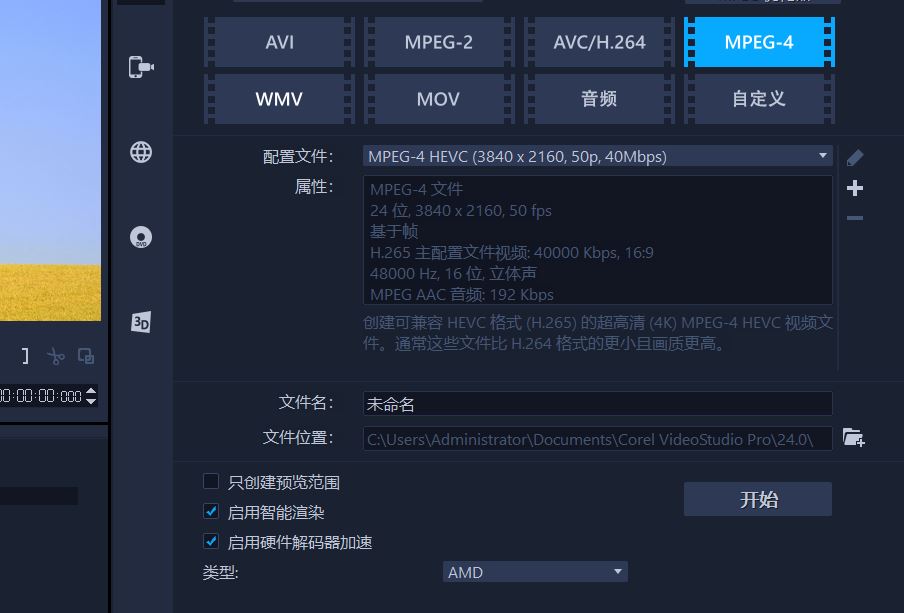Click the 开始 start button
904x613 pixels.
757,499
